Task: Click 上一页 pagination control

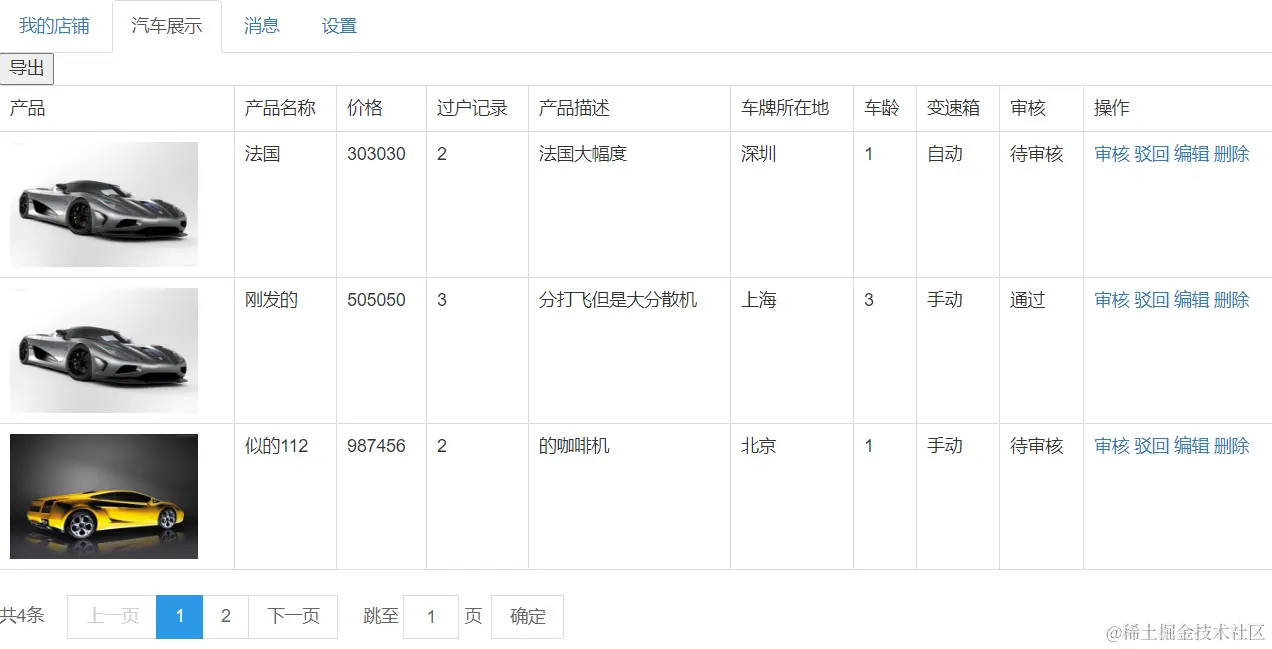Action: click(110, 616)
